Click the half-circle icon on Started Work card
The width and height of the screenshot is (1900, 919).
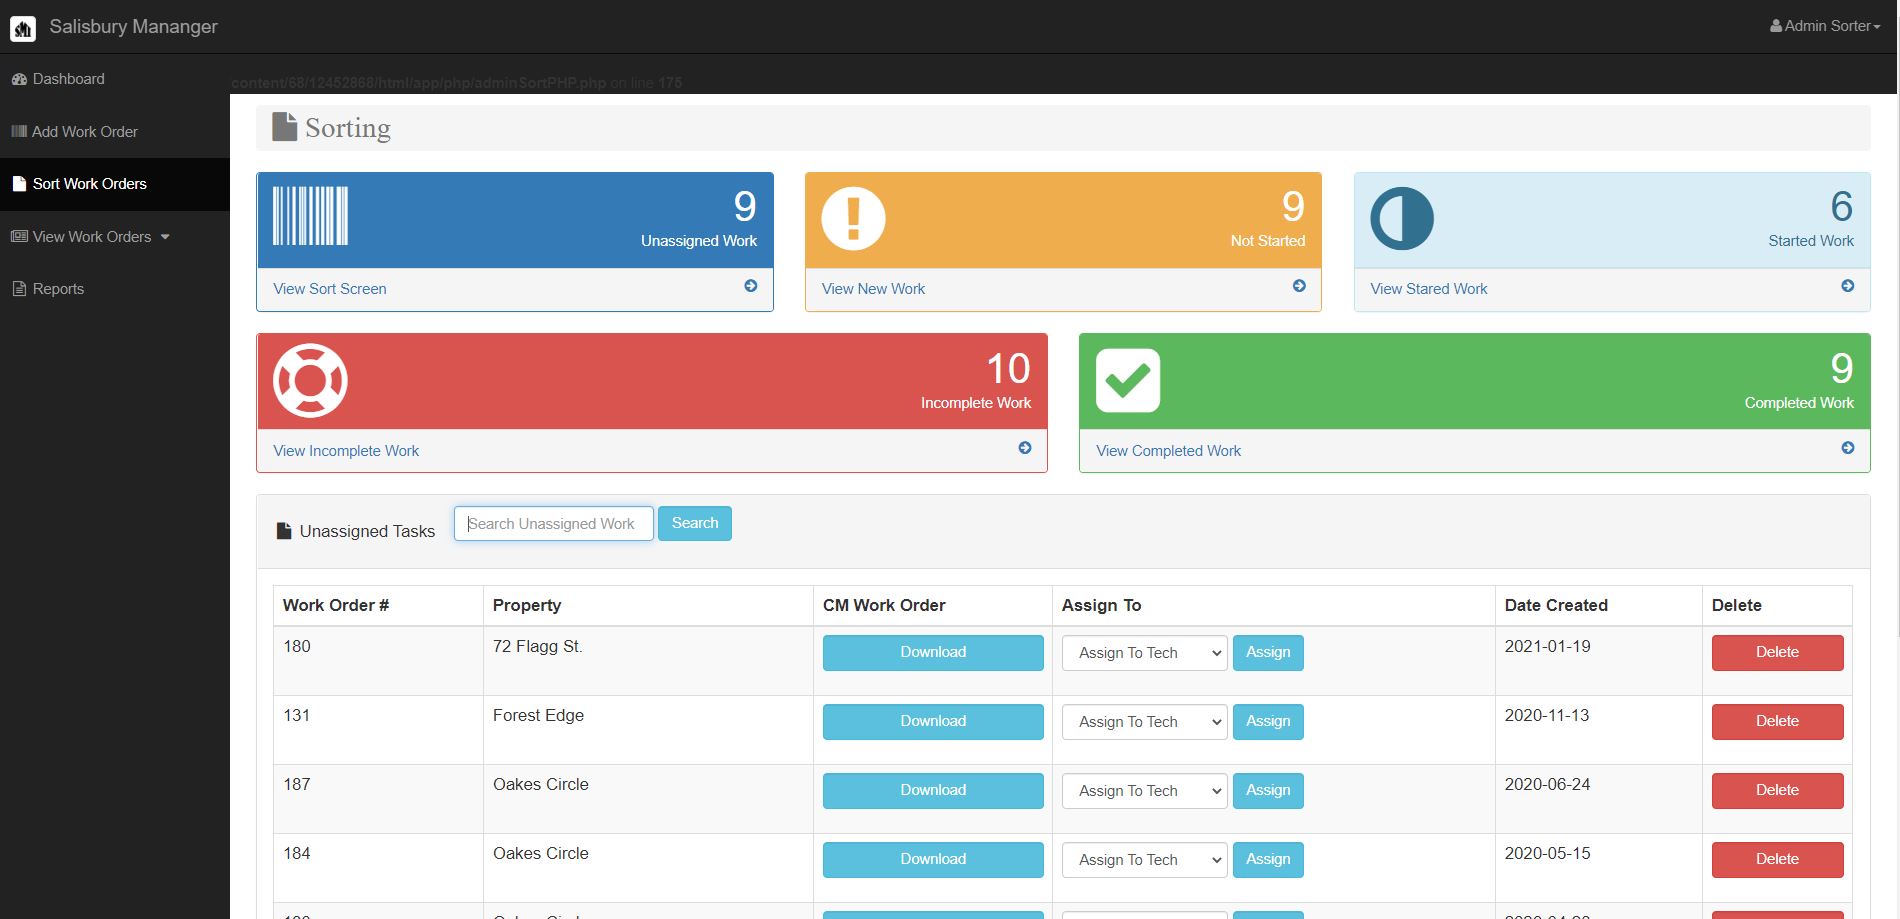[x=1401, y=218]
